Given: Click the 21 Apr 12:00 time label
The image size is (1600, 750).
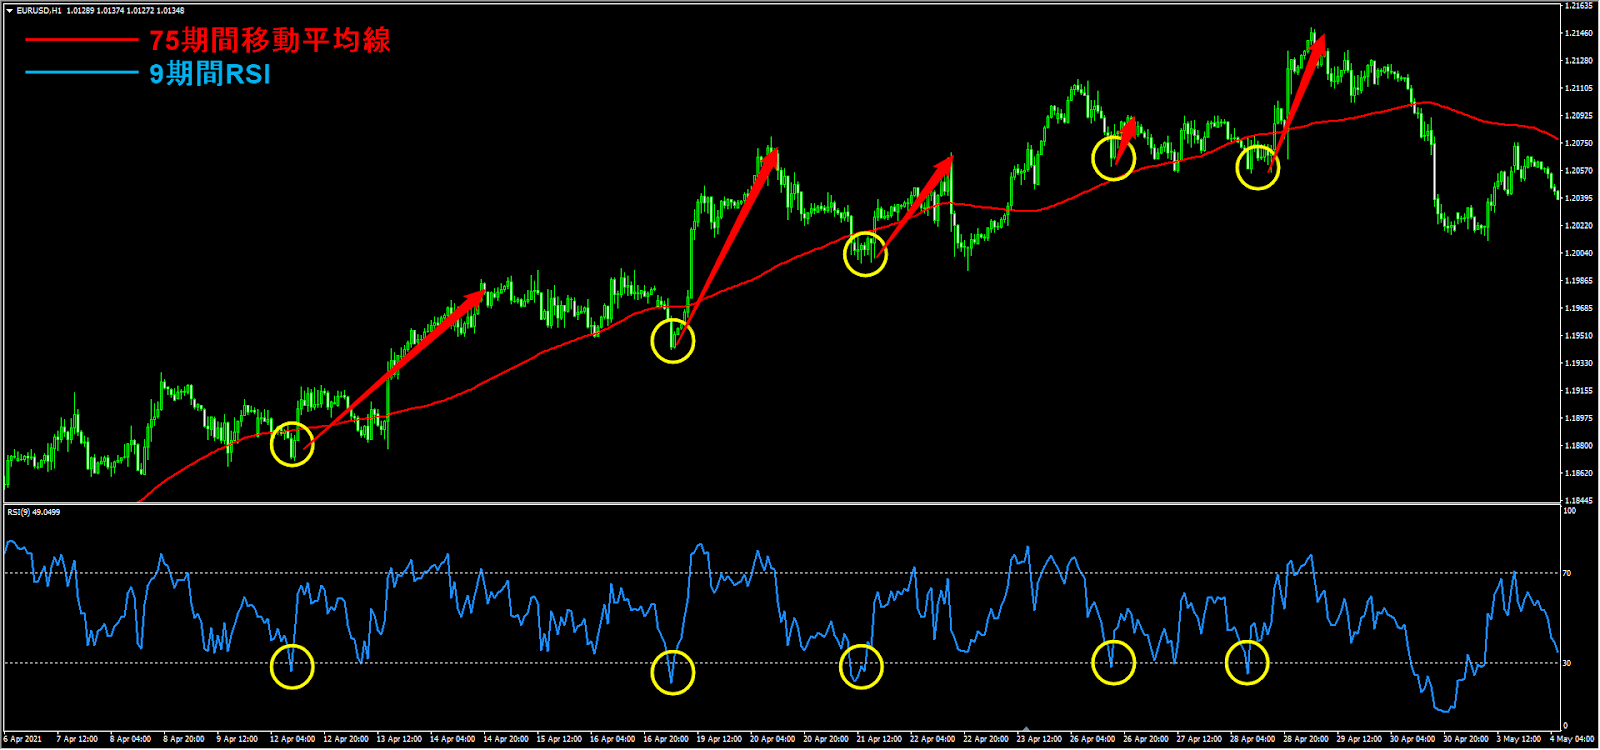Looking at the screenshot, I should click(x=879, y=739).
